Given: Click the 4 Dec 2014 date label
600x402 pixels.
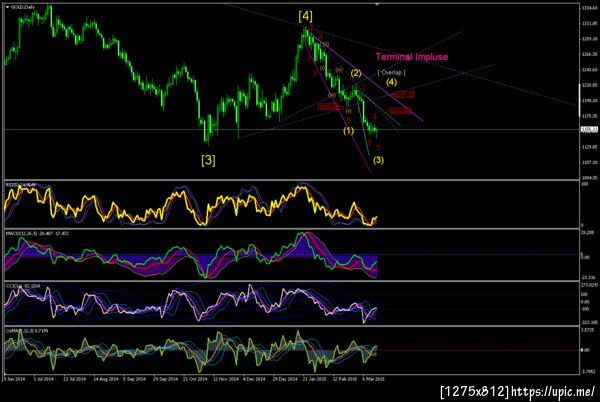Looking at the screenshot, I should (x=254, y=379).
